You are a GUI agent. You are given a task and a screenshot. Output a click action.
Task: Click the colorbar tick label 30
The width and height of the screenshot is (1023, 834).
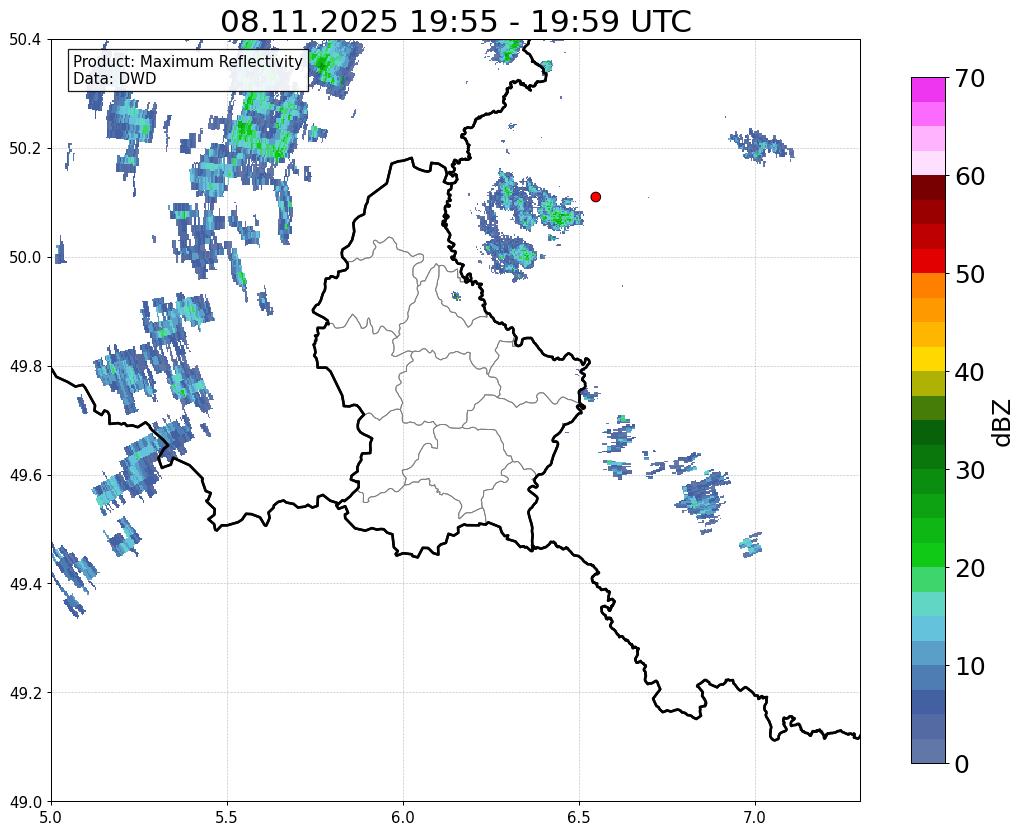pyautogui.click(x=970, y=470)
